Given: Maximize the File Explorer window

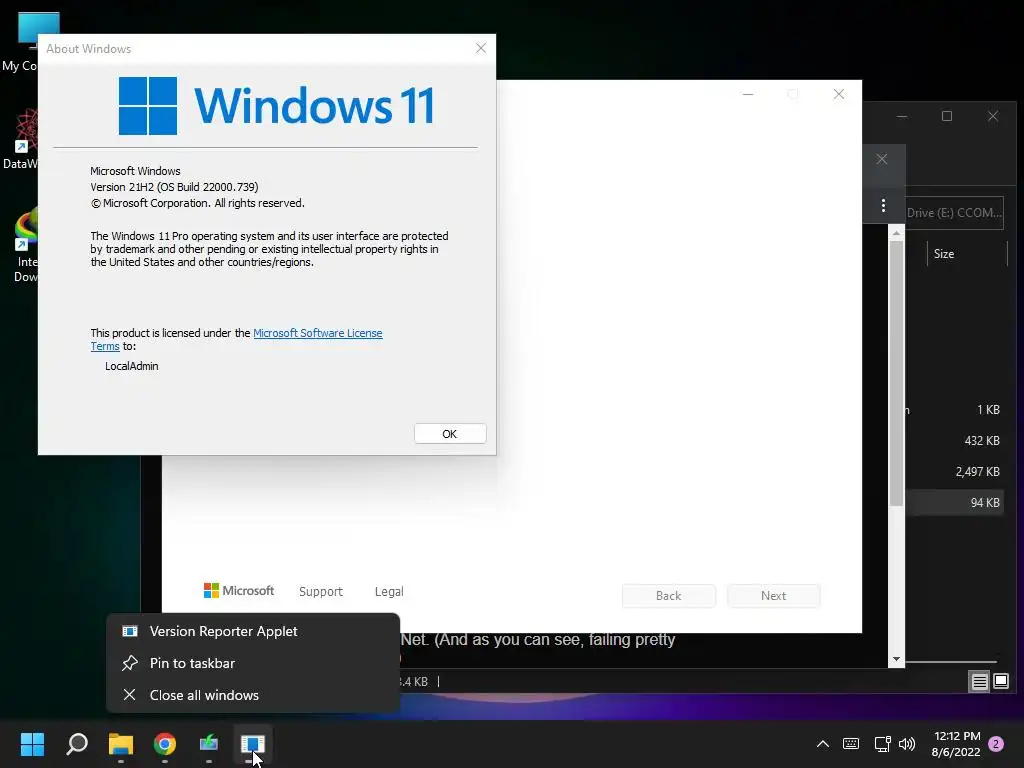Looking at the screenshot, I should [x=947, y=116].
